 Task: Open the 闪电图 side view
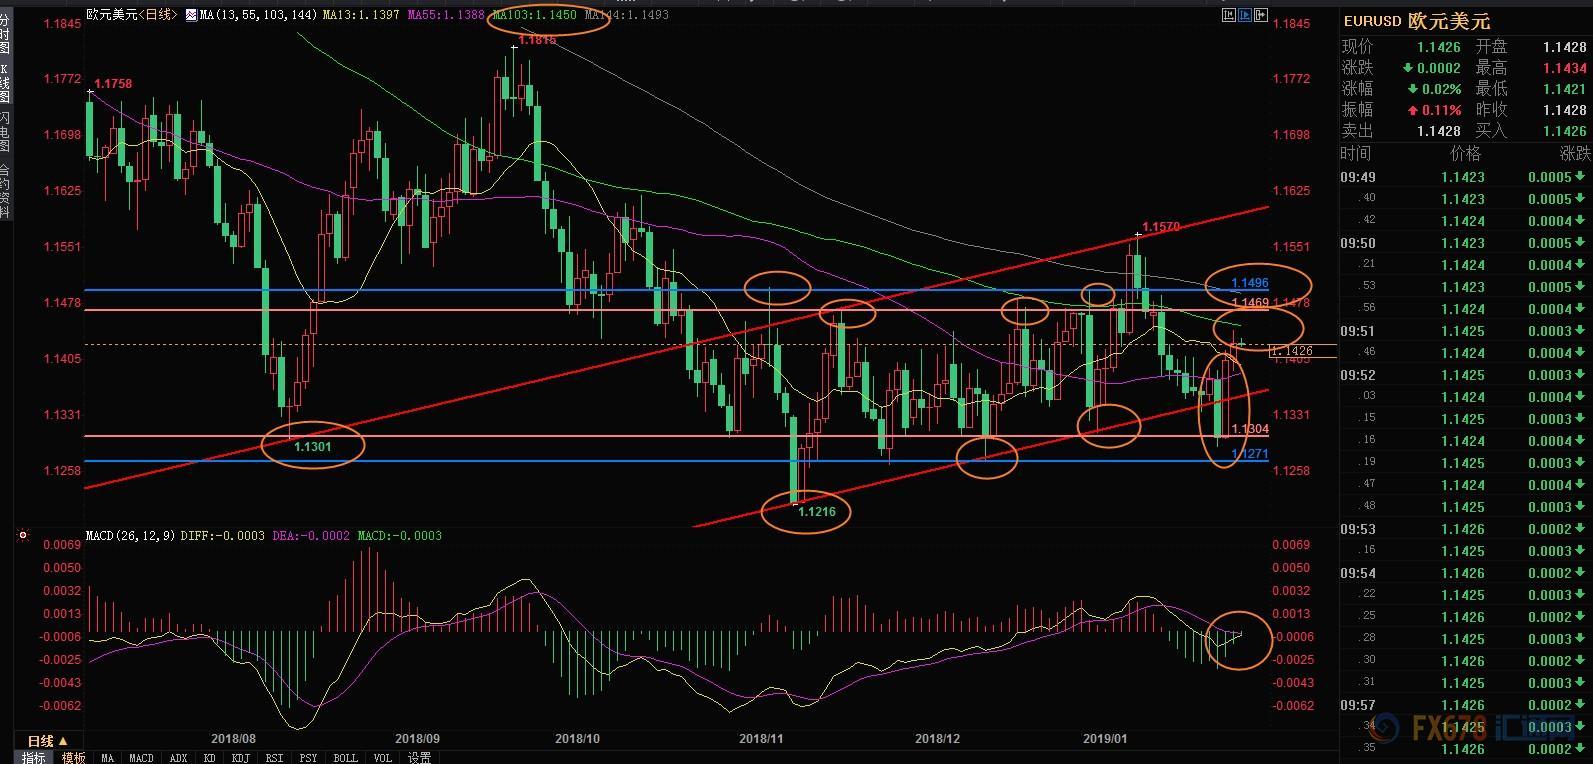[5, 130]
